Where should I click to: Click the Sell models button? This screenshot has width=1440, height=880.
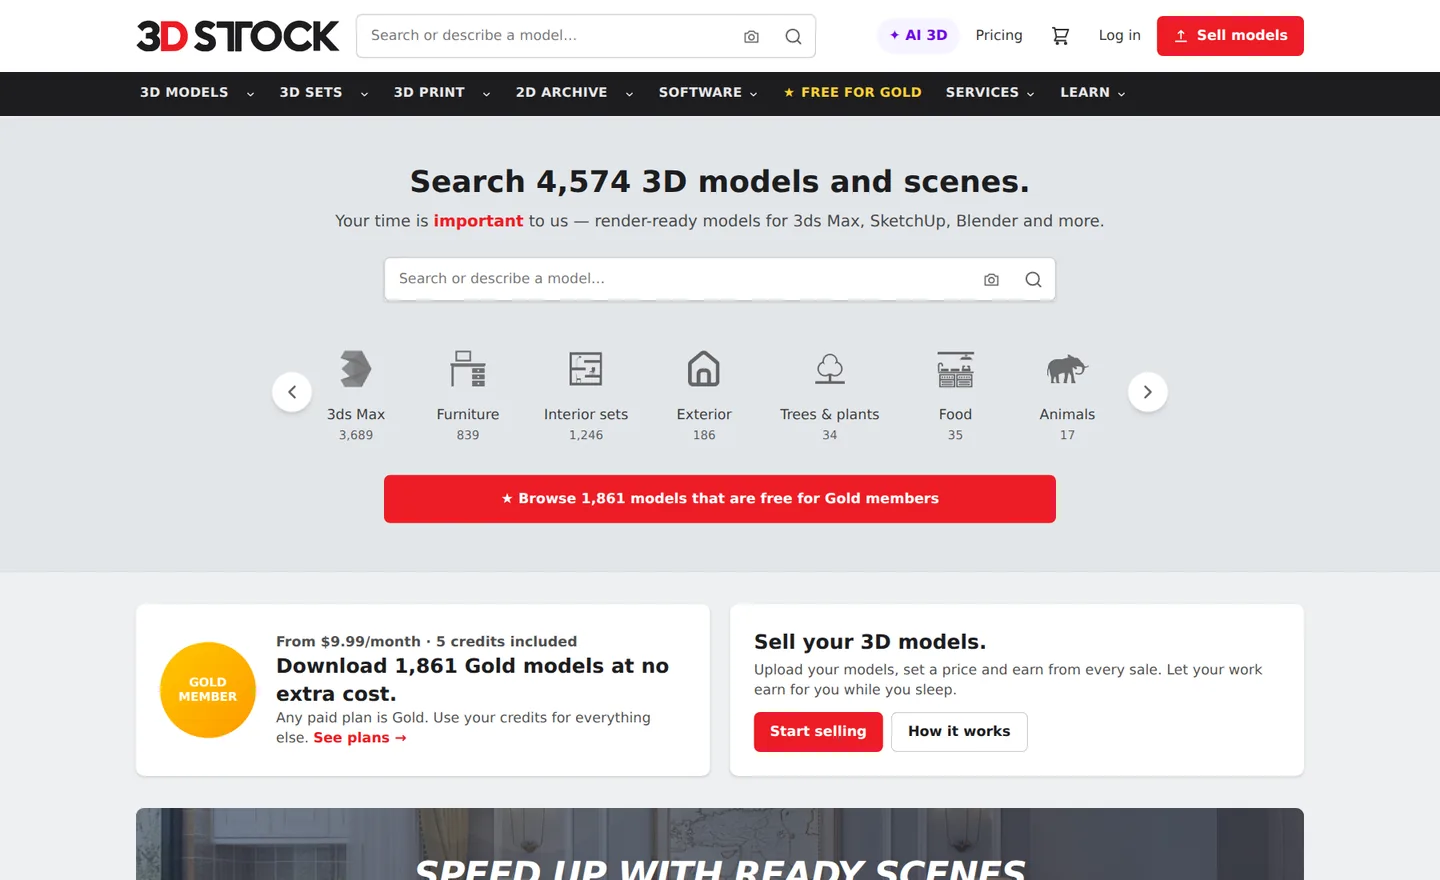tap(1230, 36)
